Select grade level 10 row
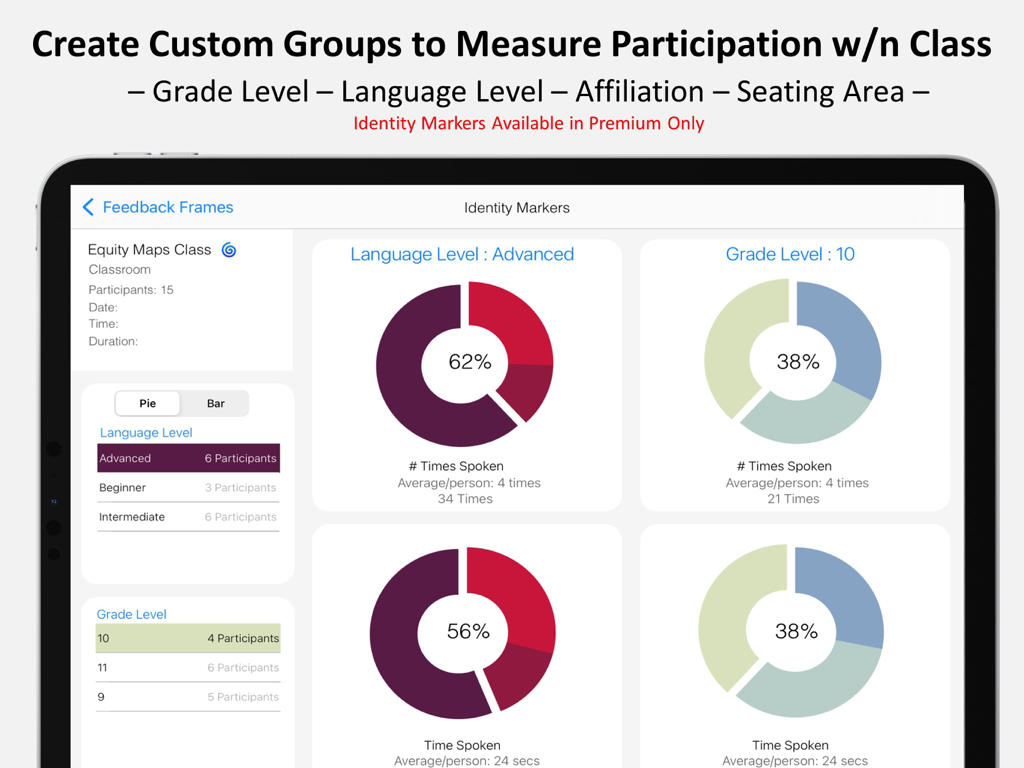The image size is (1024, 768). [x=188, y=638]
